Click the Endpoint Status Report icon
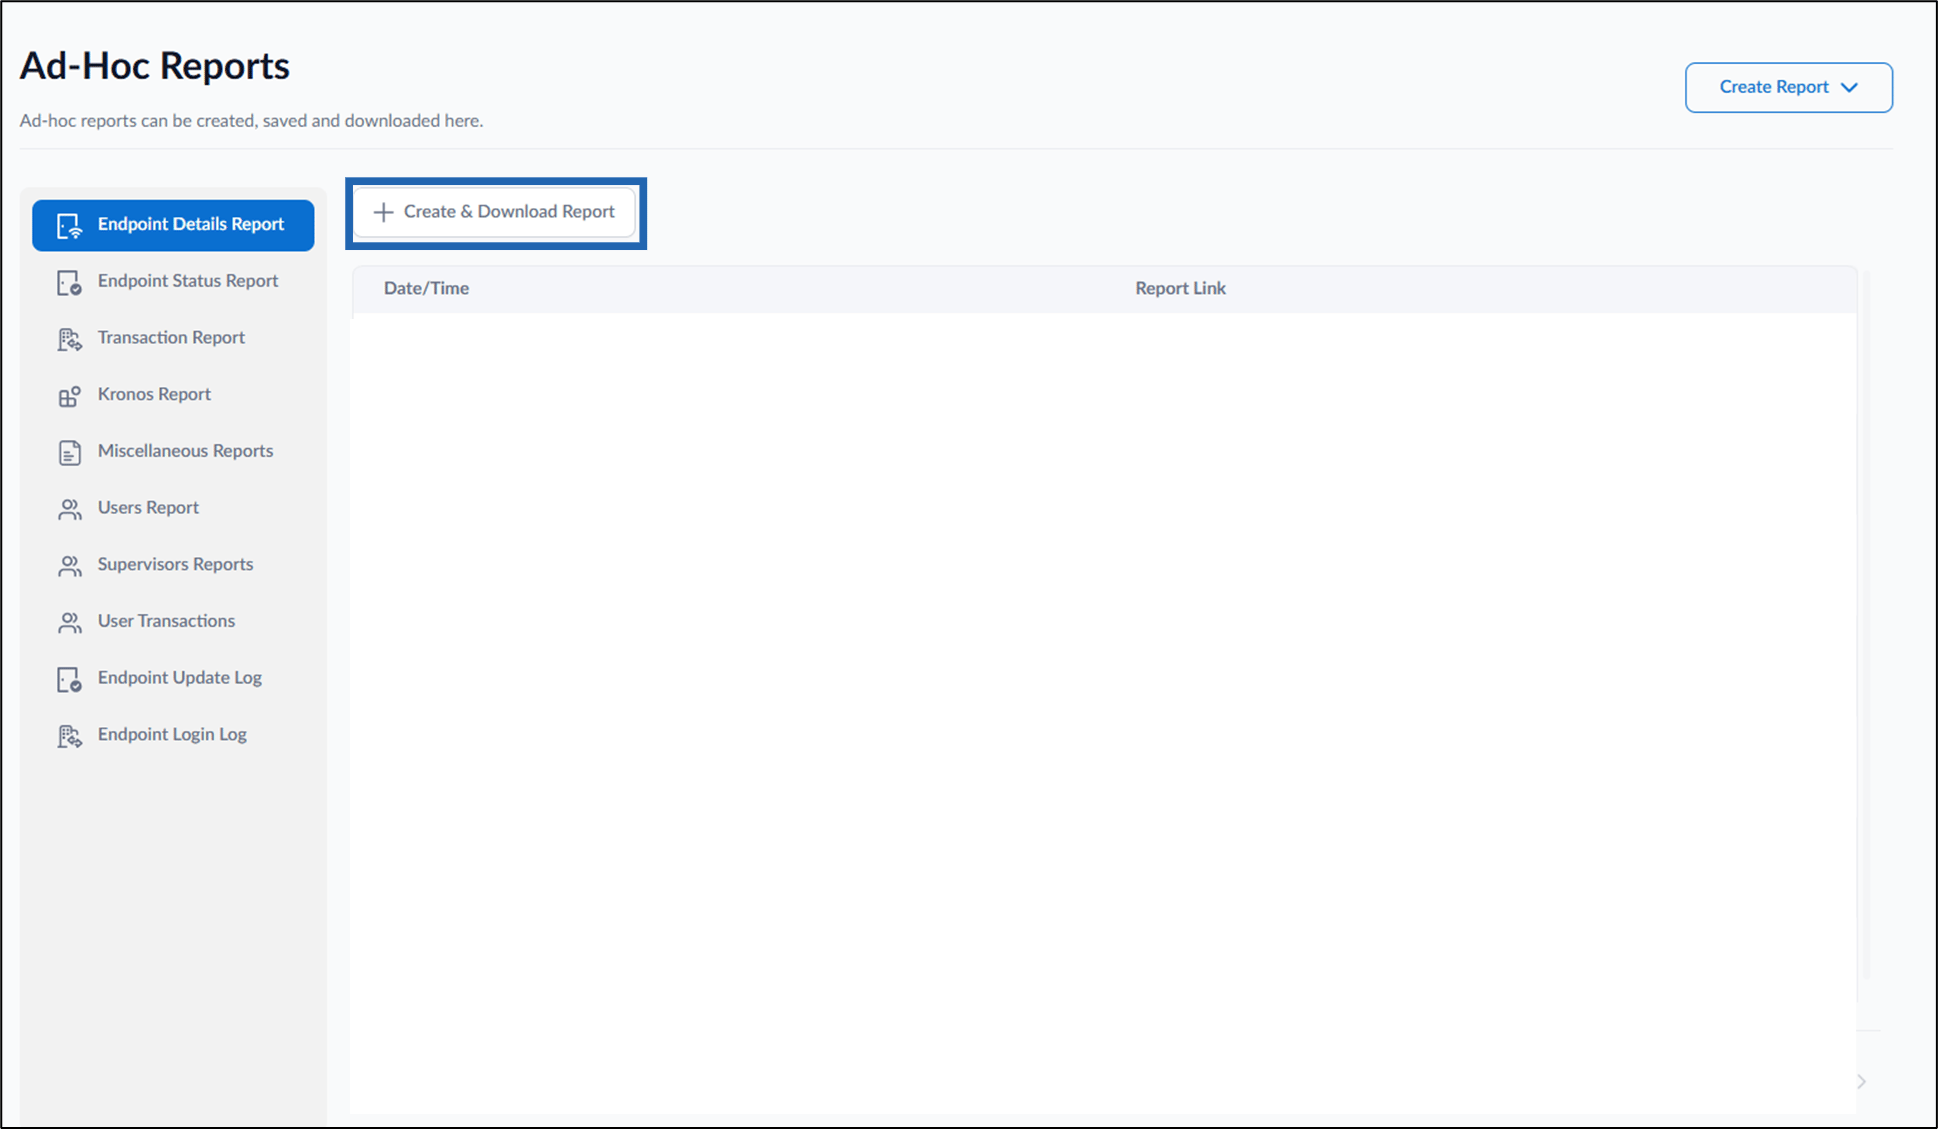The width and height of the screenshot is (1938, 1129). coord(69,282)
